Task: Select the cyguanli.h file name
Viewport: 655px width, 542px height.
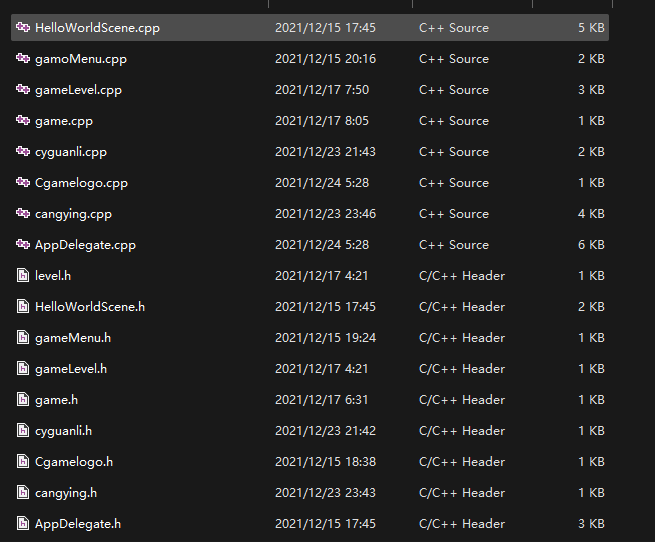Action: tap(63, 431)
